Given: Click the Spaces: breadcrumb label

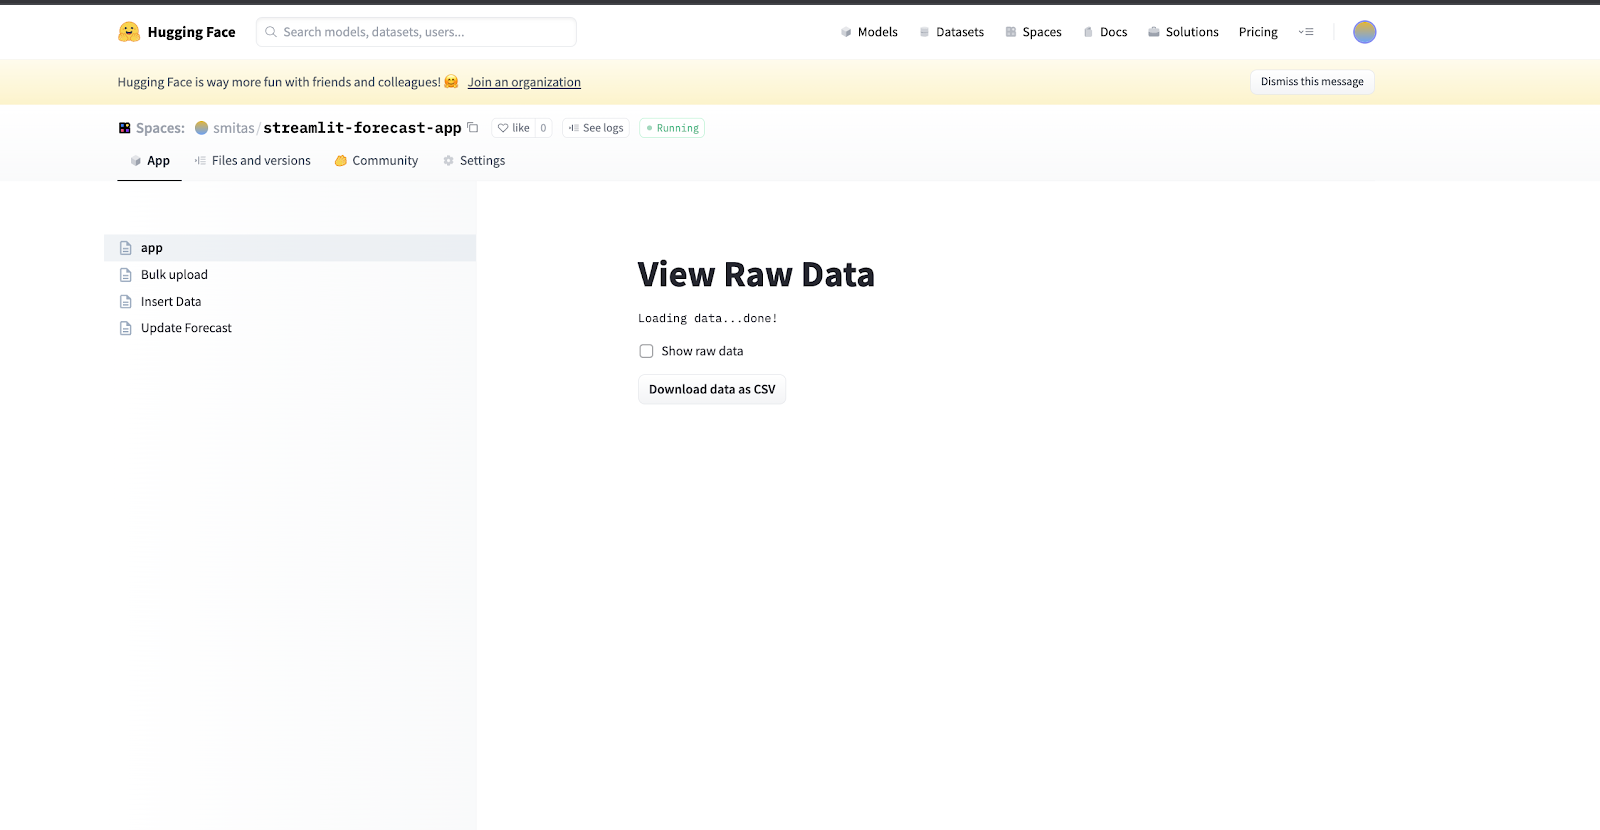Looking at the screenshot, I should [160, 128].
